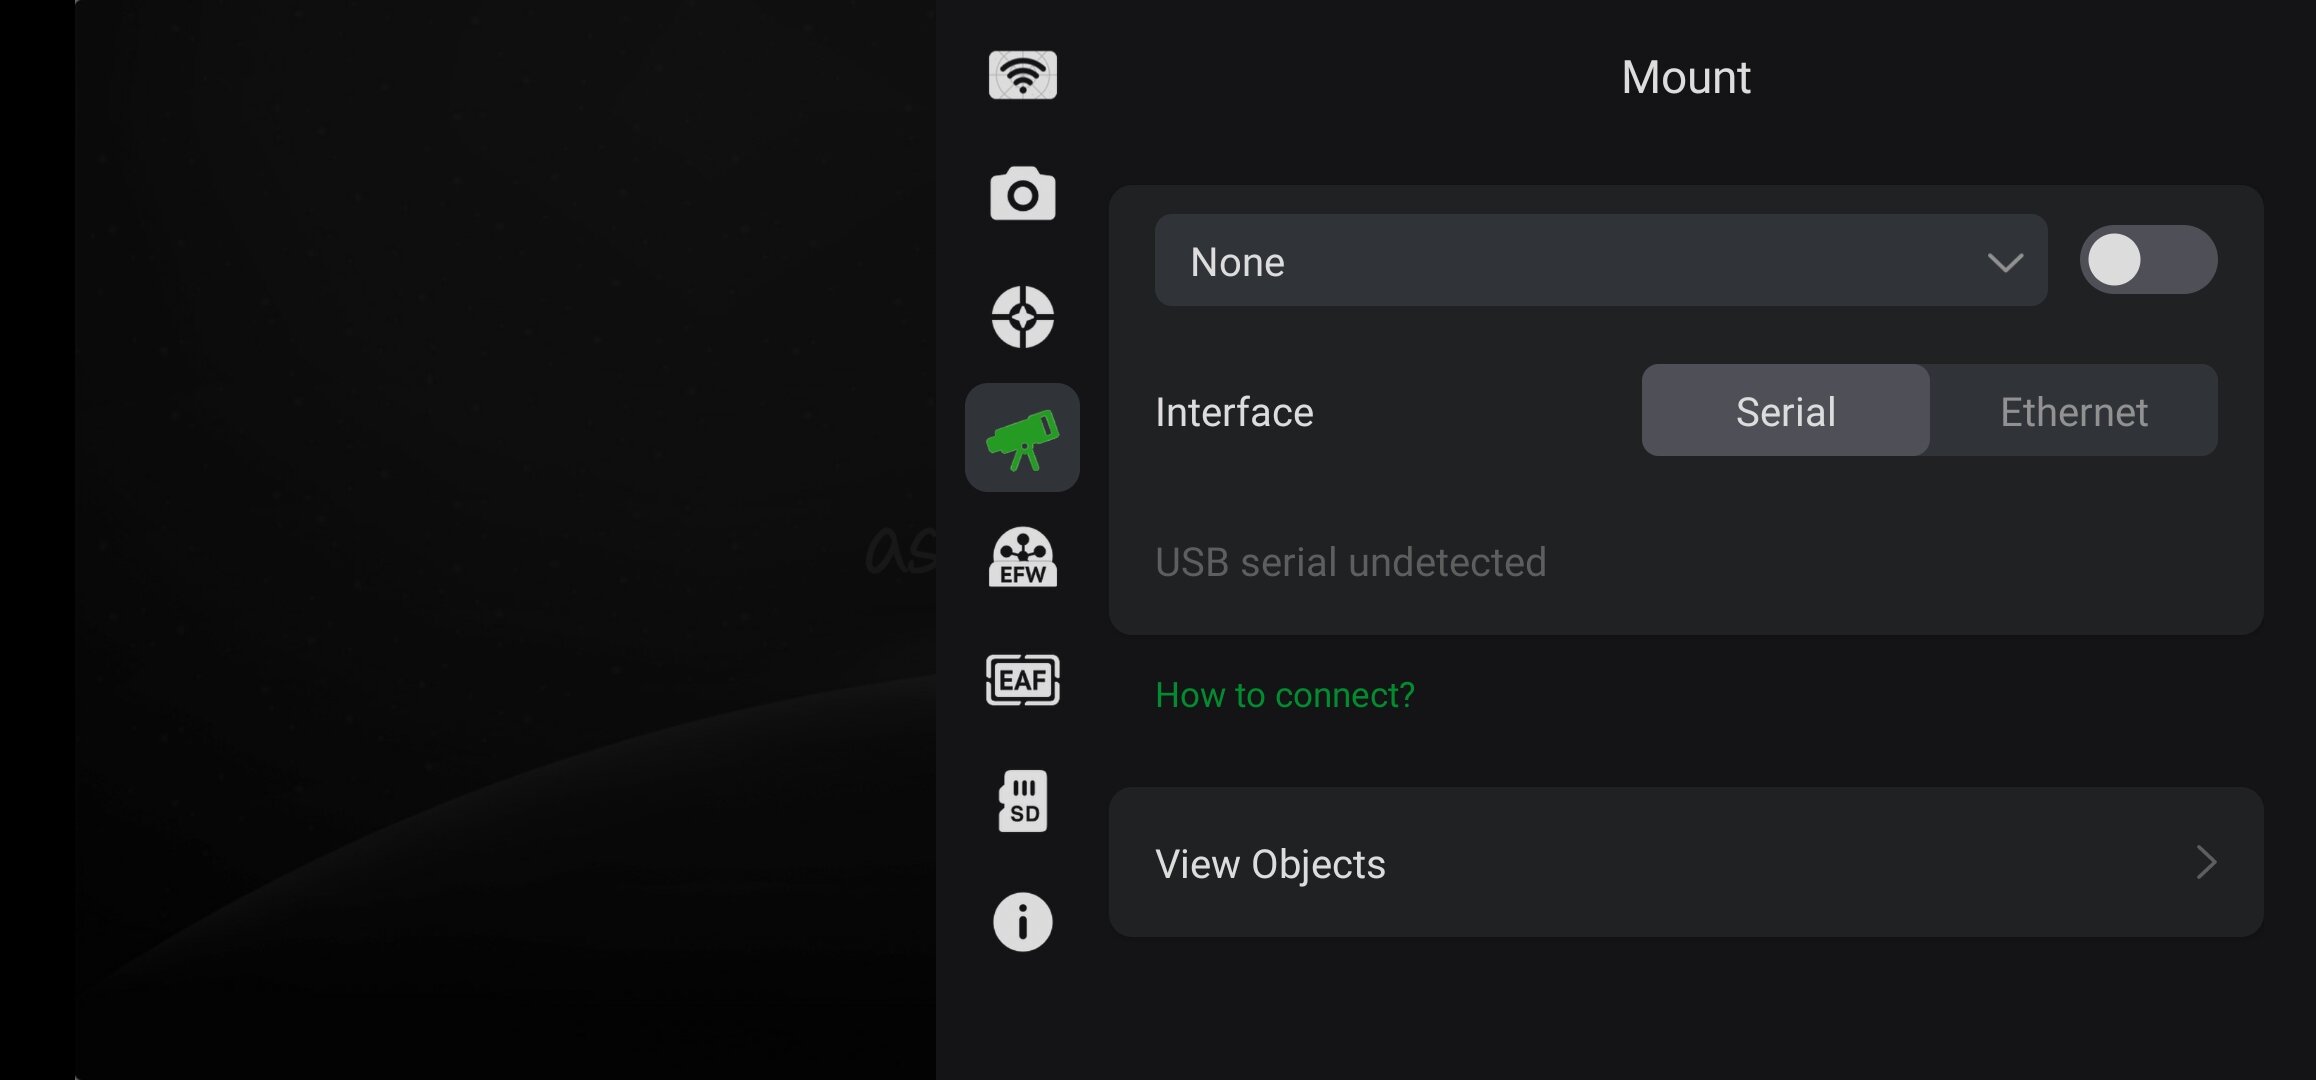Open the info about icon
The image size is (2316, 1080).
[1022, 921]
